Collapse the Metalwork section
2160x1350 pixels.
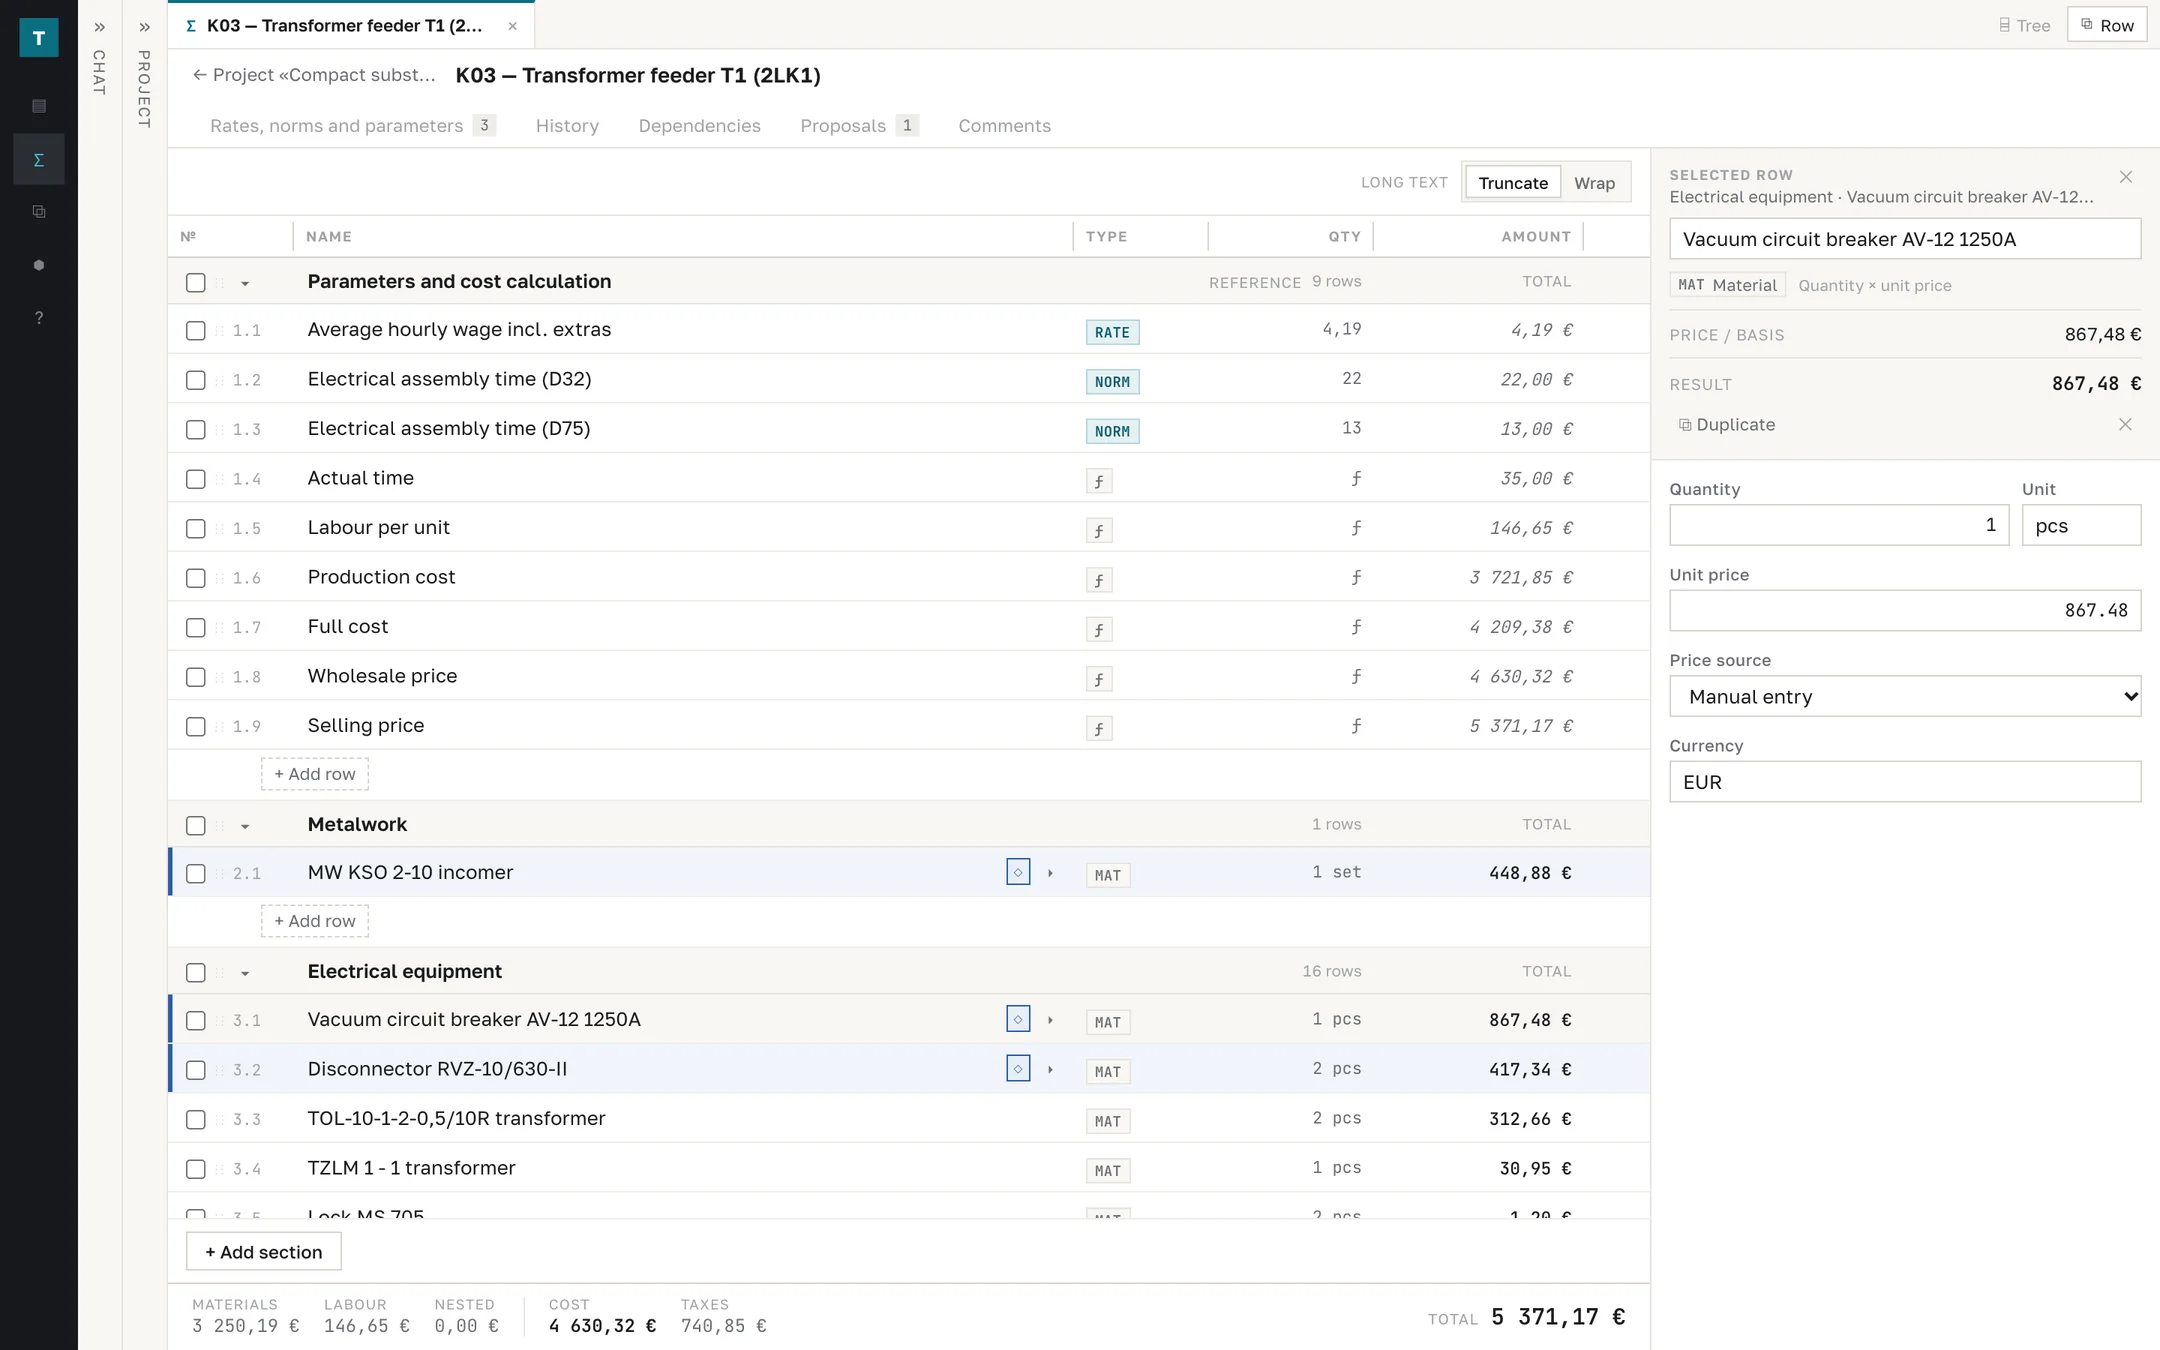click(x=245, y=827)
